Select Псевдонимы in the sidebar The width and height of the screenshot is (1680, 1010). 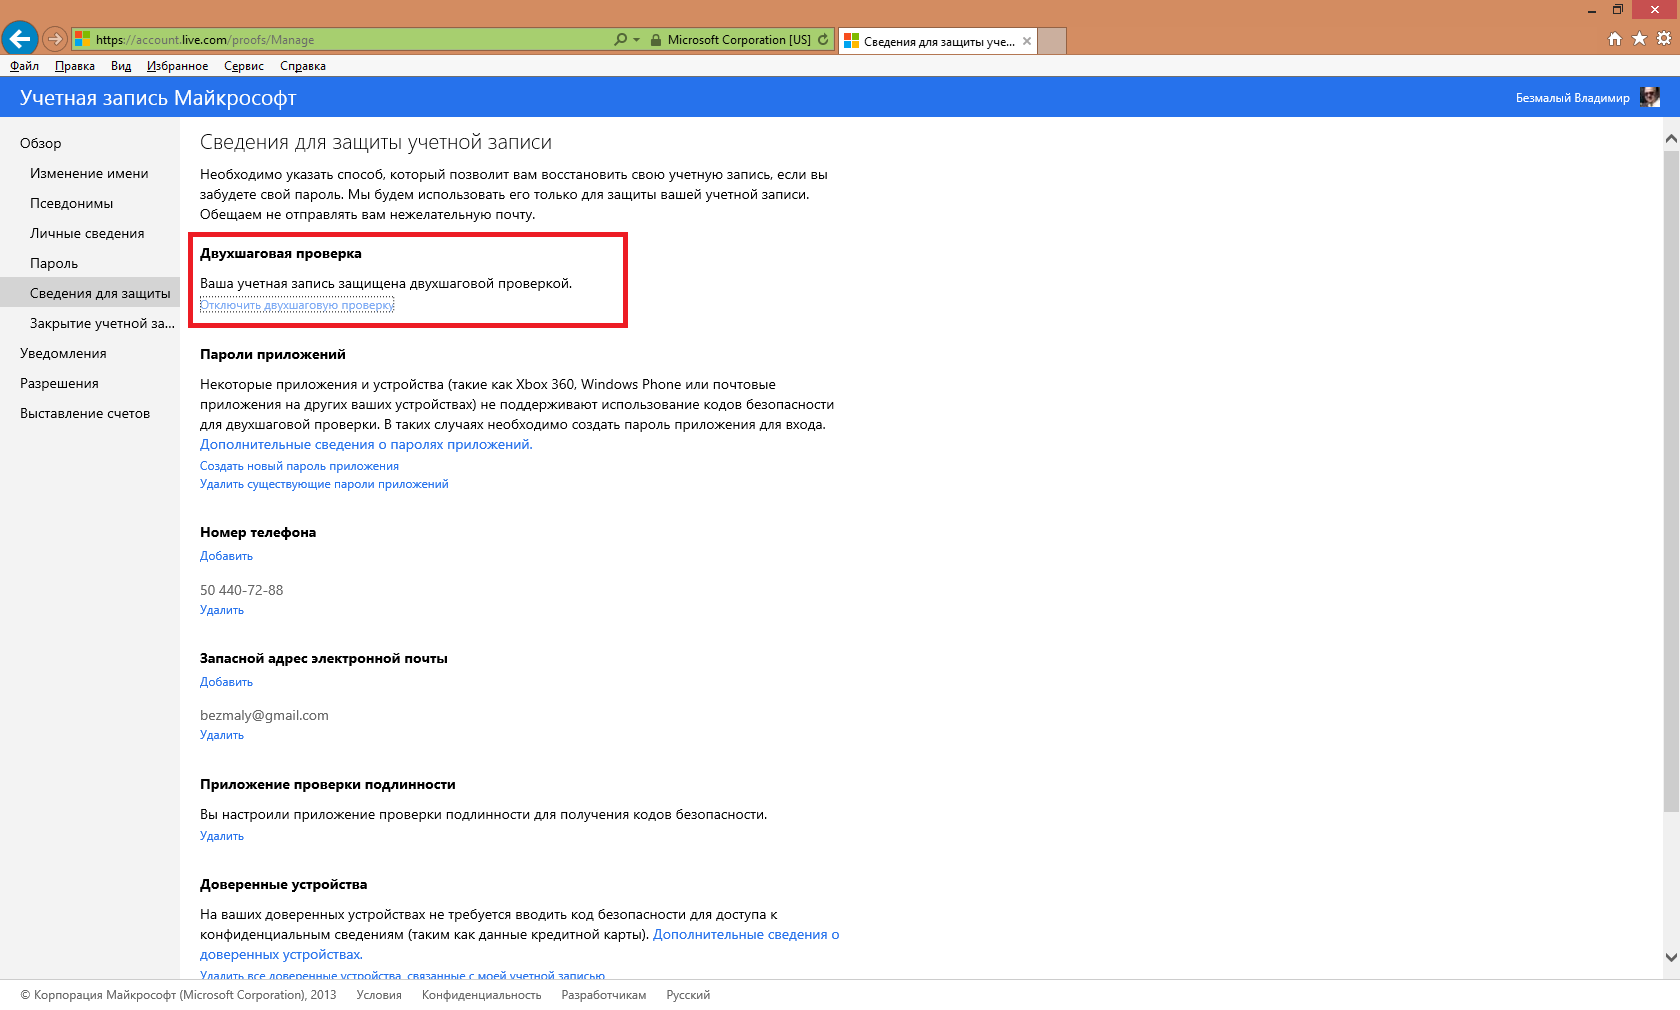71,203
